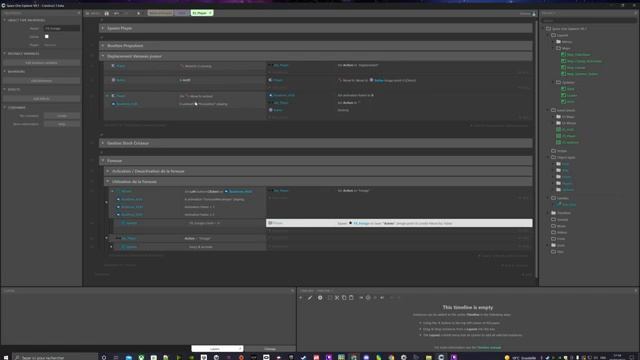
Task: Click Add effects button
Action: click(x=41, y=99)
